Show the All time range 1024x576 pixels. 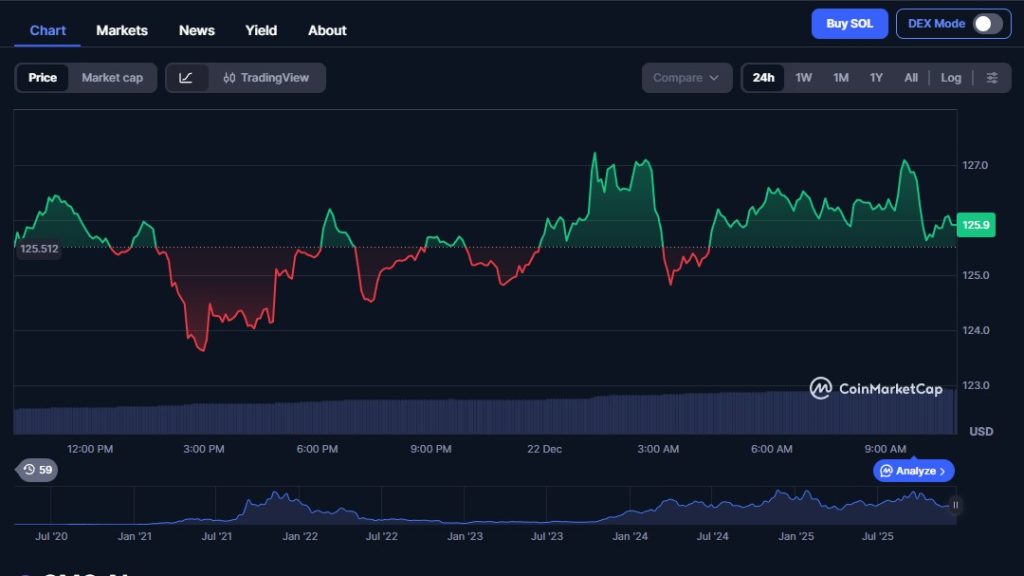coord(910,78)
